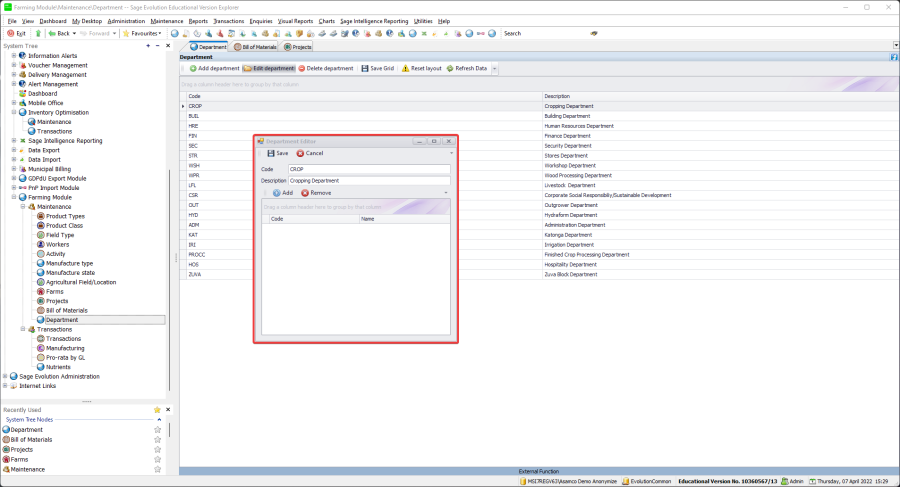Click the Remove icon in the editor
Viewport: 900px width, 487px height.
(305, 192)
